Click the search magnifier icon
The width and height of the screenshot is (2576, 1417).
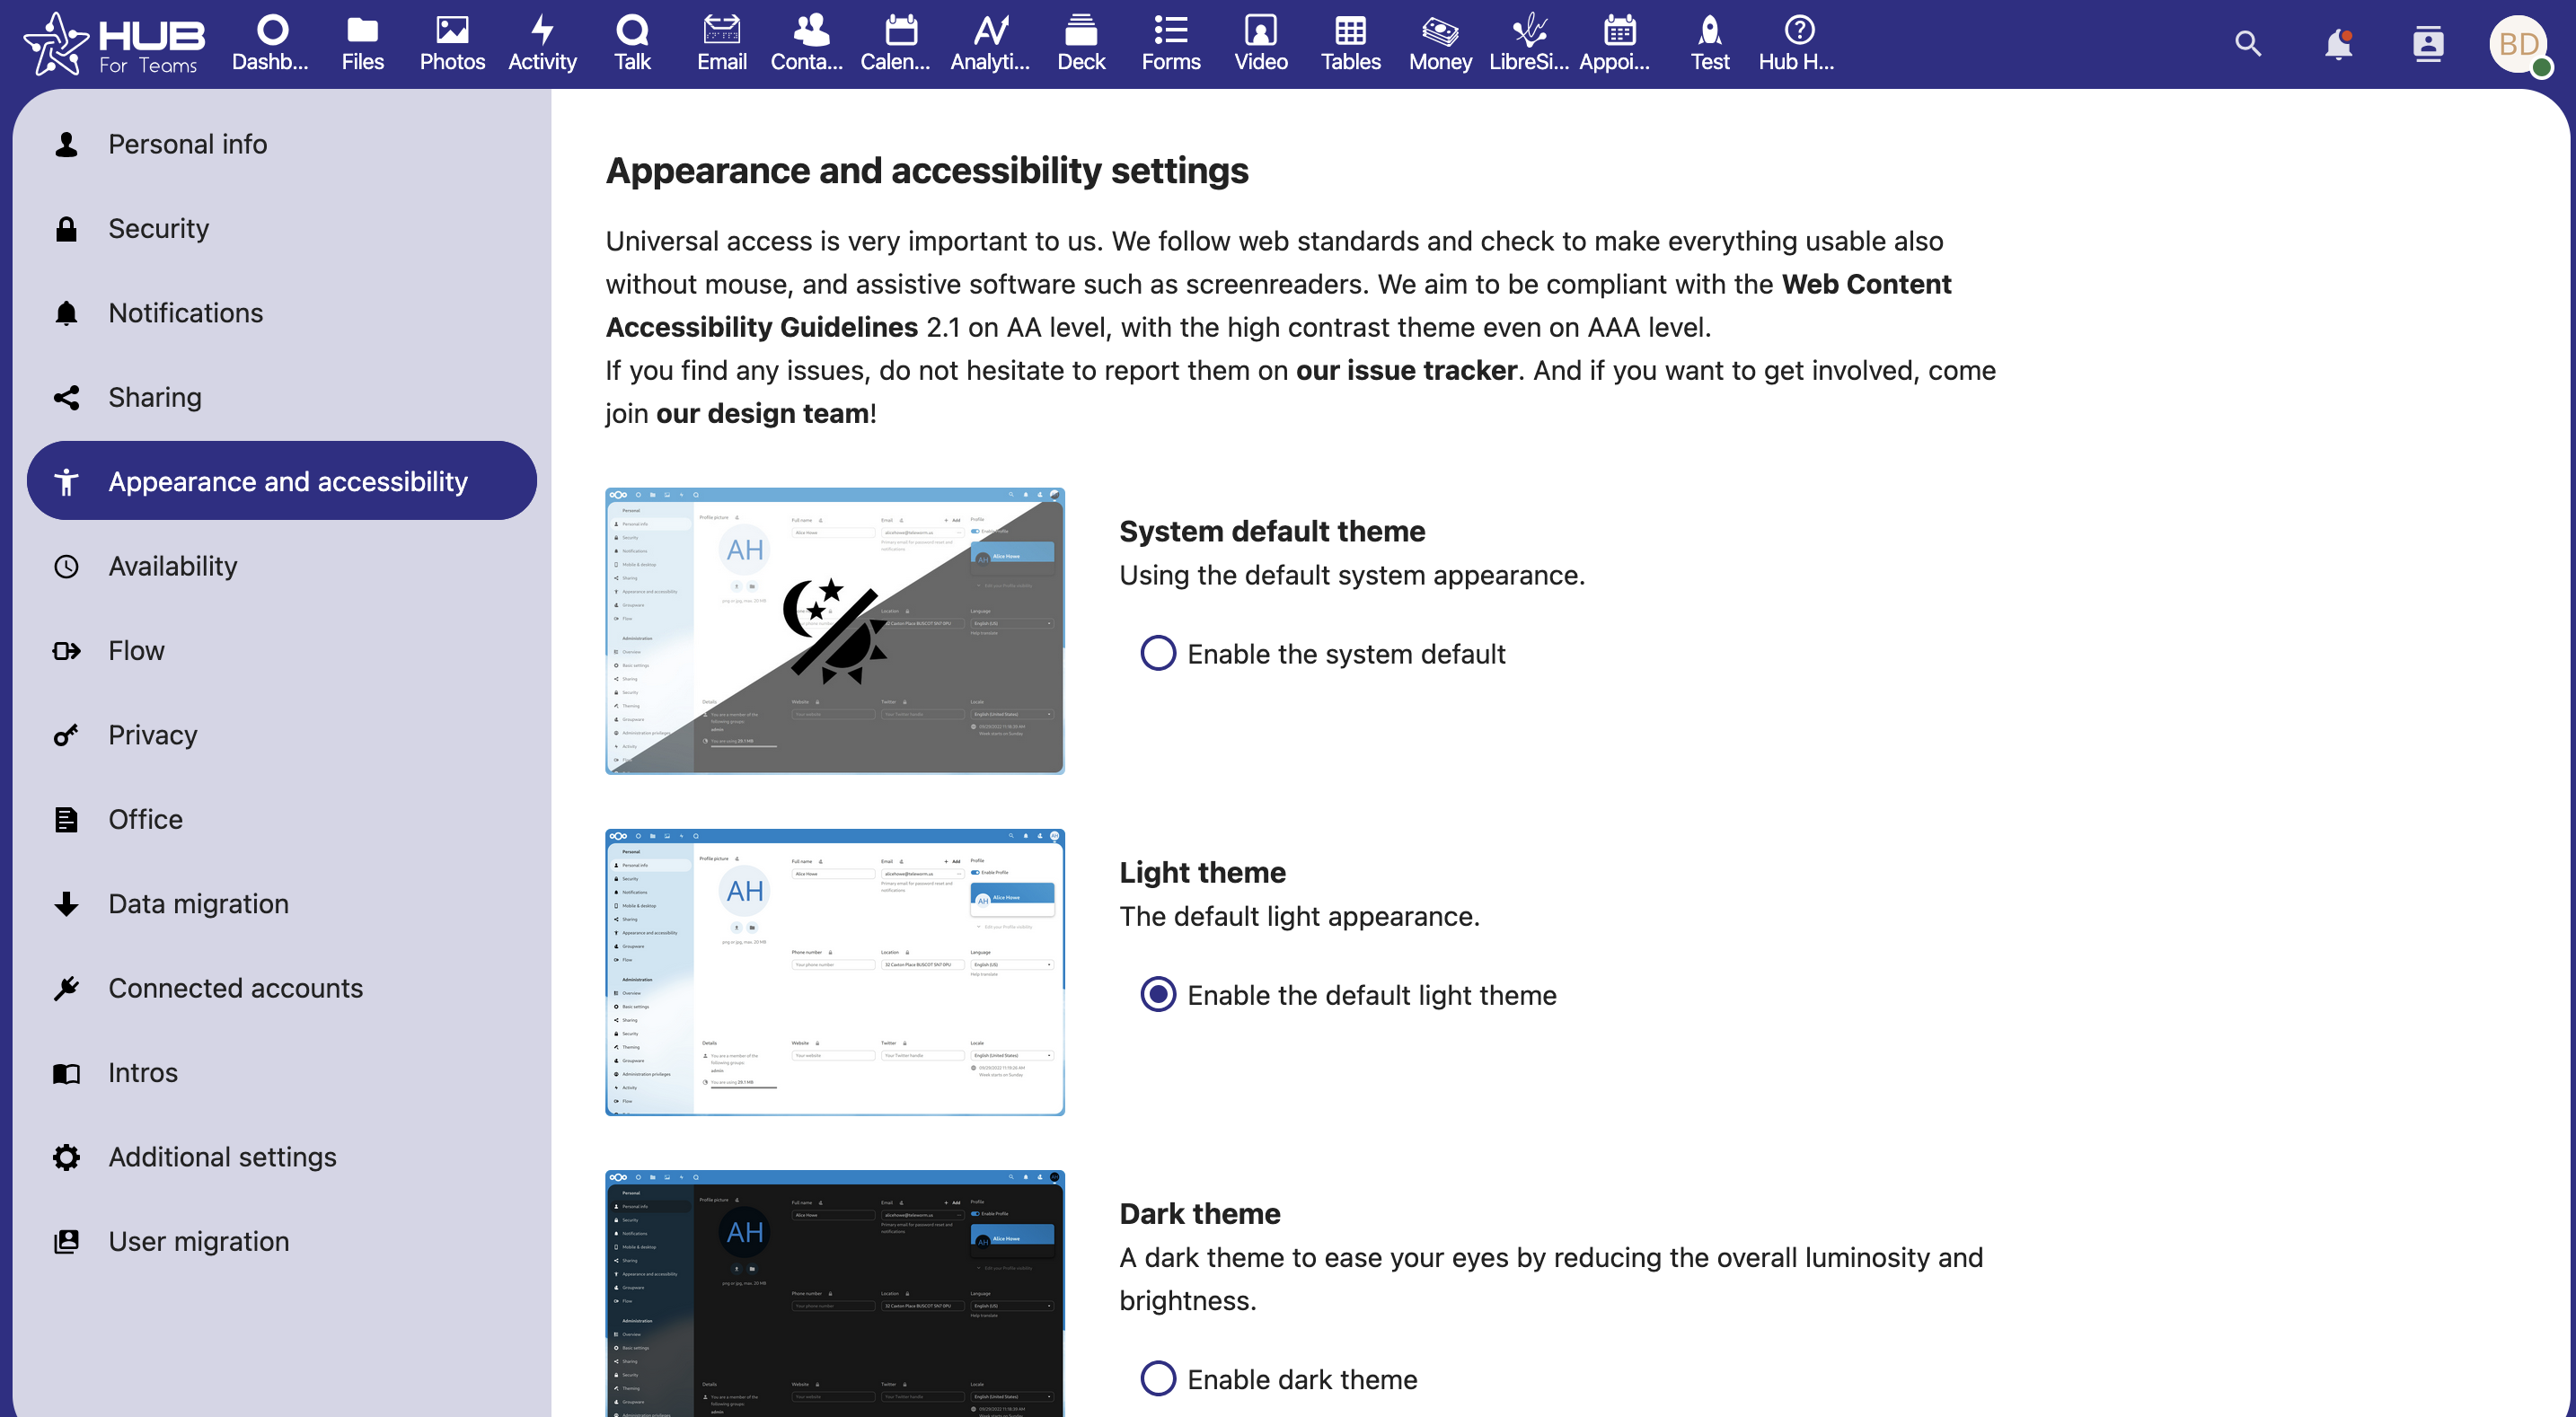click(2248, 44)
